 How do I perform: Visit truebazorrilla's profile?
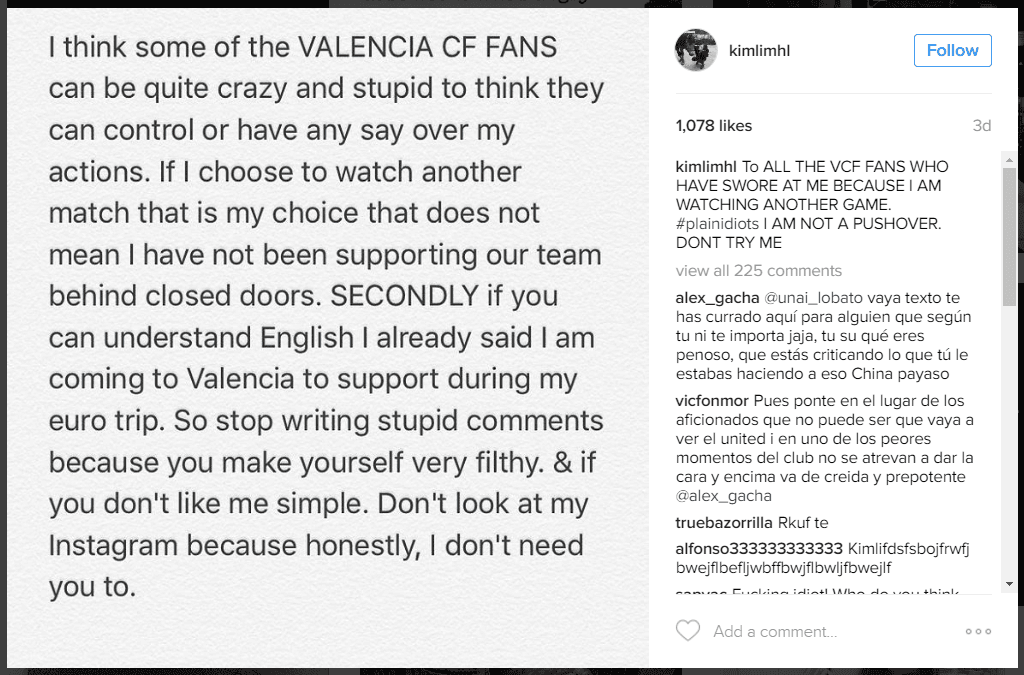coord(724,523)
